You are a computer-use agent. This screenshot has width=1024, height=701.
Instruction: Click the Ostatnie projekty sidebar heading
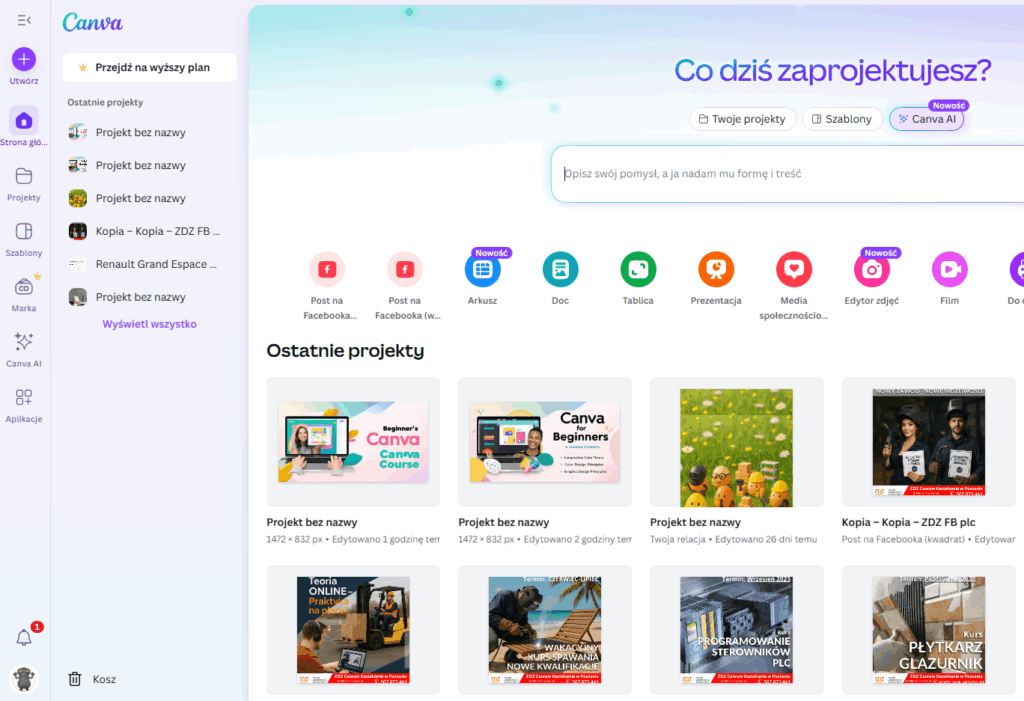click(105, 103)
